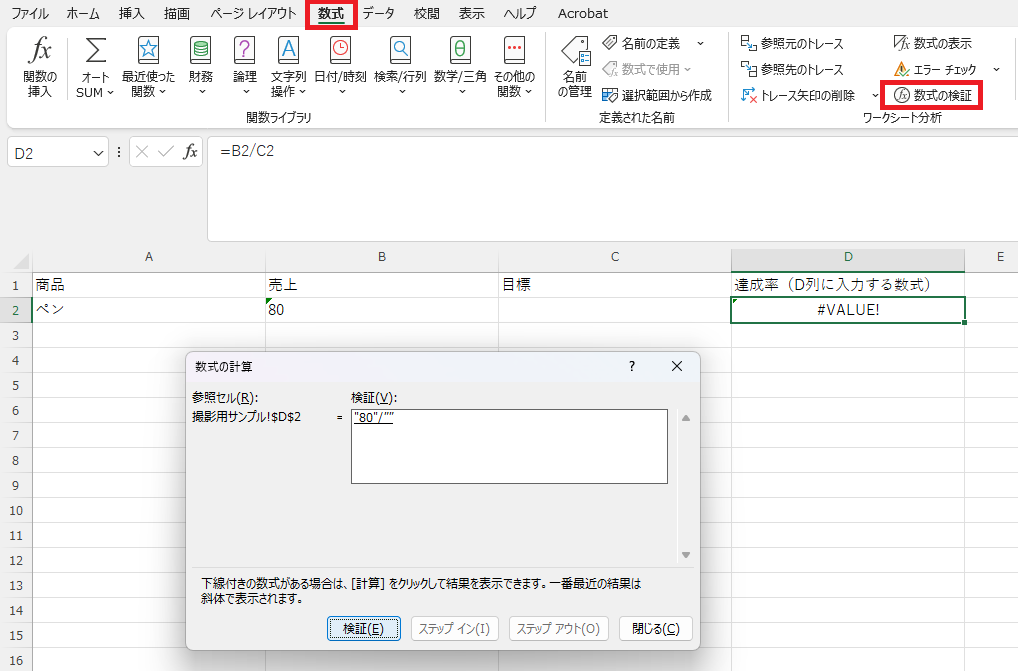Open the Financial (財務) functions library
Image resolution: width=1018 pixels, height=671 pixels.
(x=201, y=67)
